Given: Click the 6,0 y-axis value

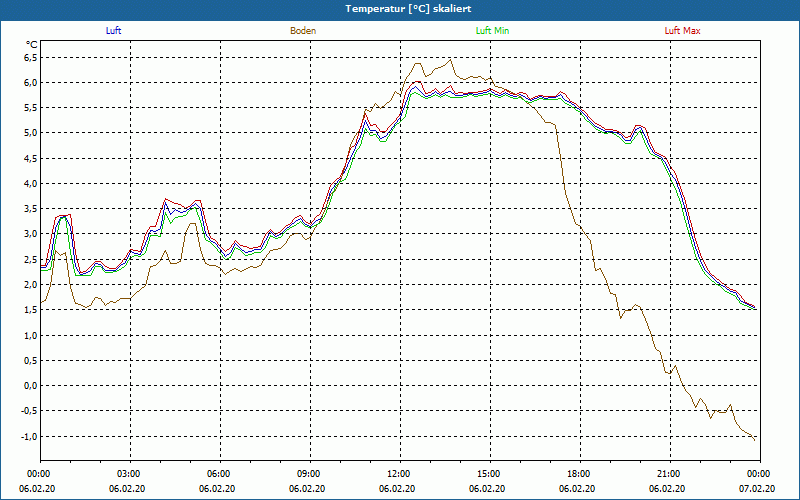Looking at the screenshot, I should pyautogui.click(x=31, y=83).
